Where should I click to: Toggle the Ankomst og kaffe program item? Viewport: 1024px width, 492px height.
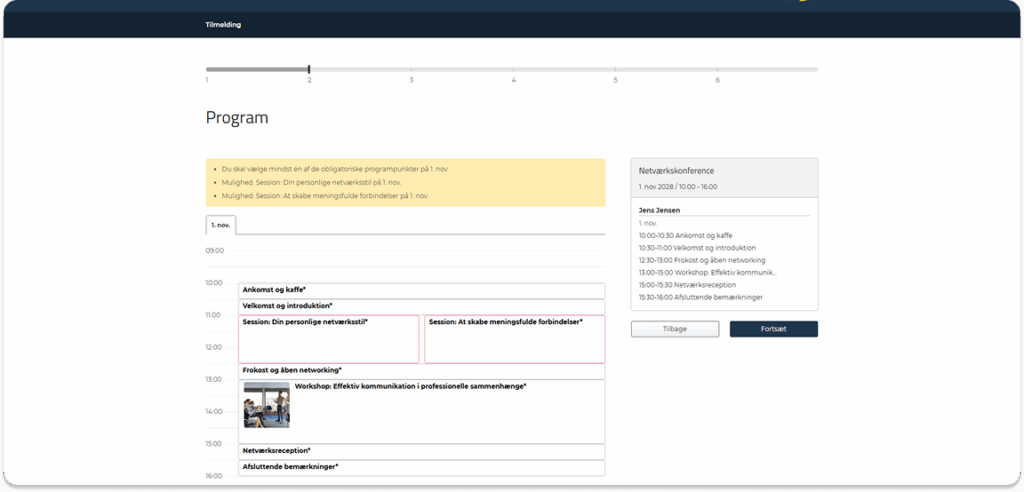tap(421, 290)
